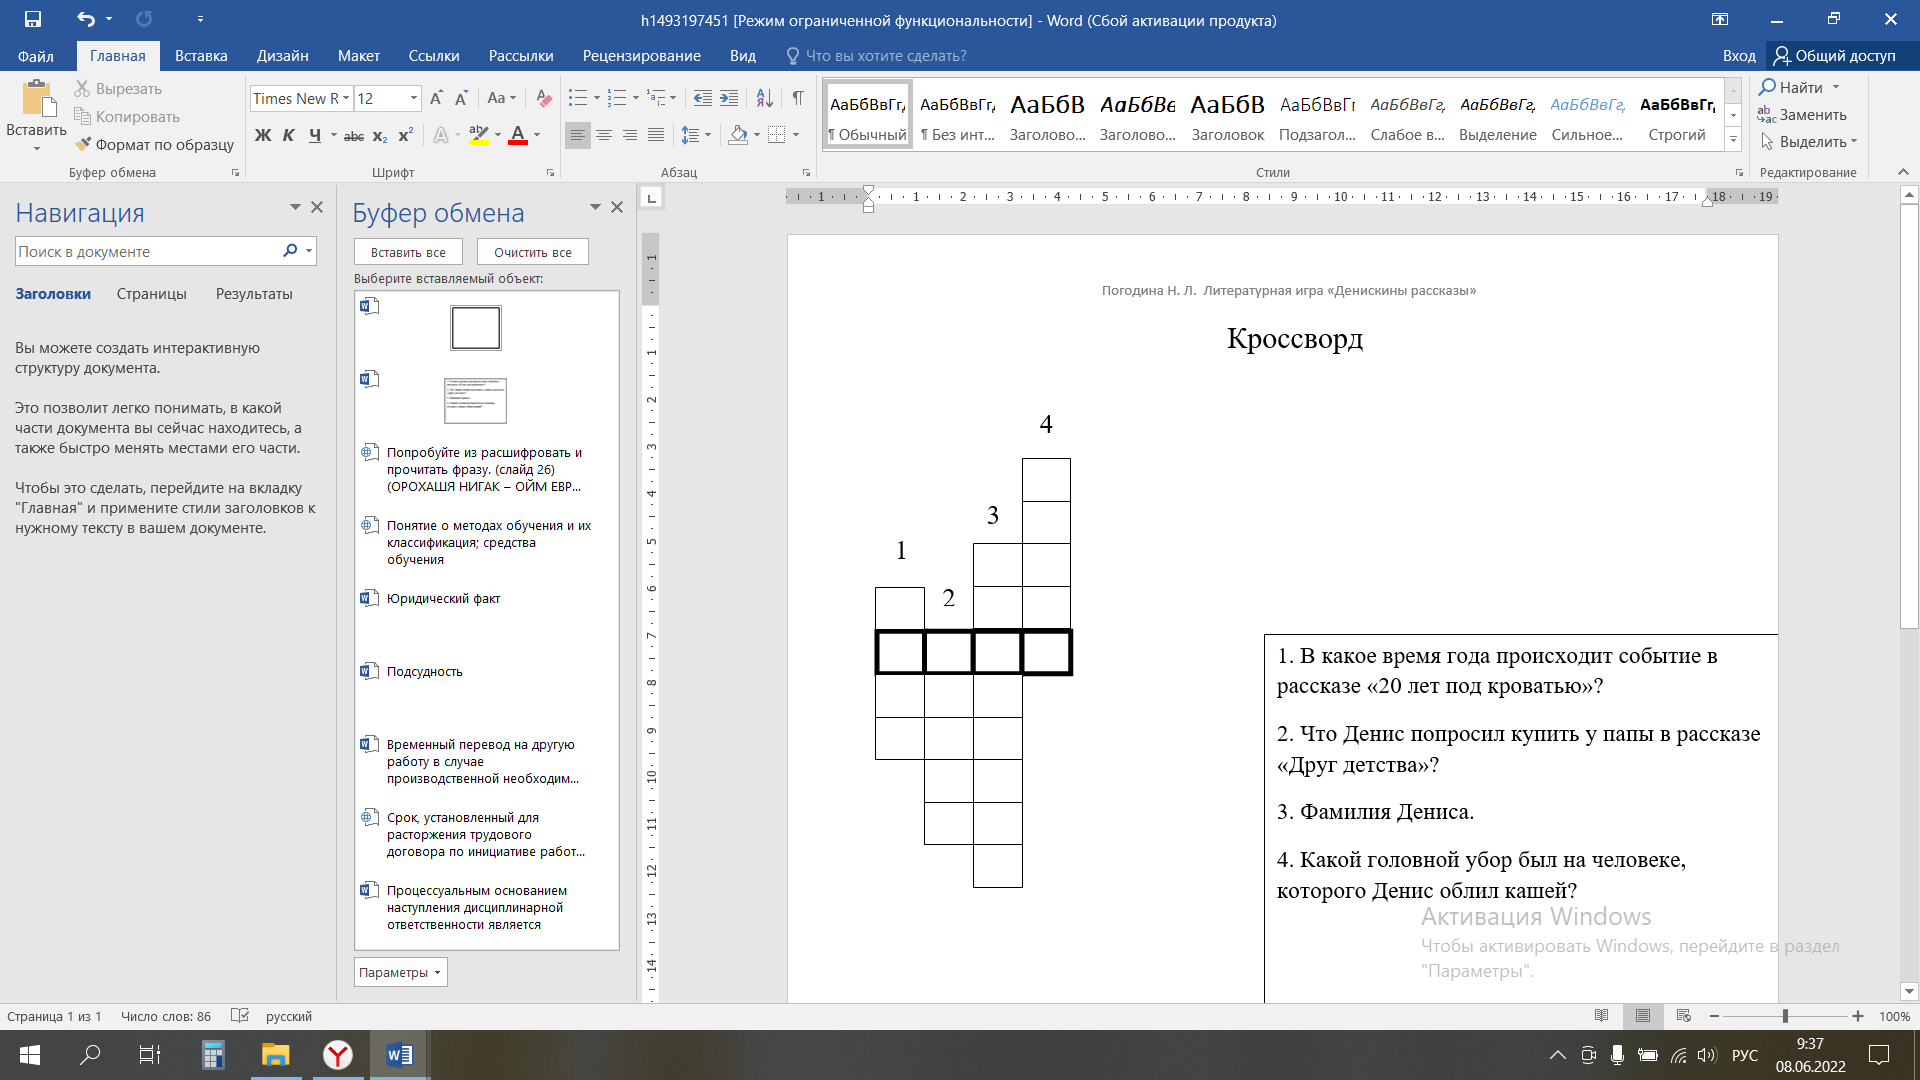
Task: Click the sort A-Z icon
Action: click(764, 98)
